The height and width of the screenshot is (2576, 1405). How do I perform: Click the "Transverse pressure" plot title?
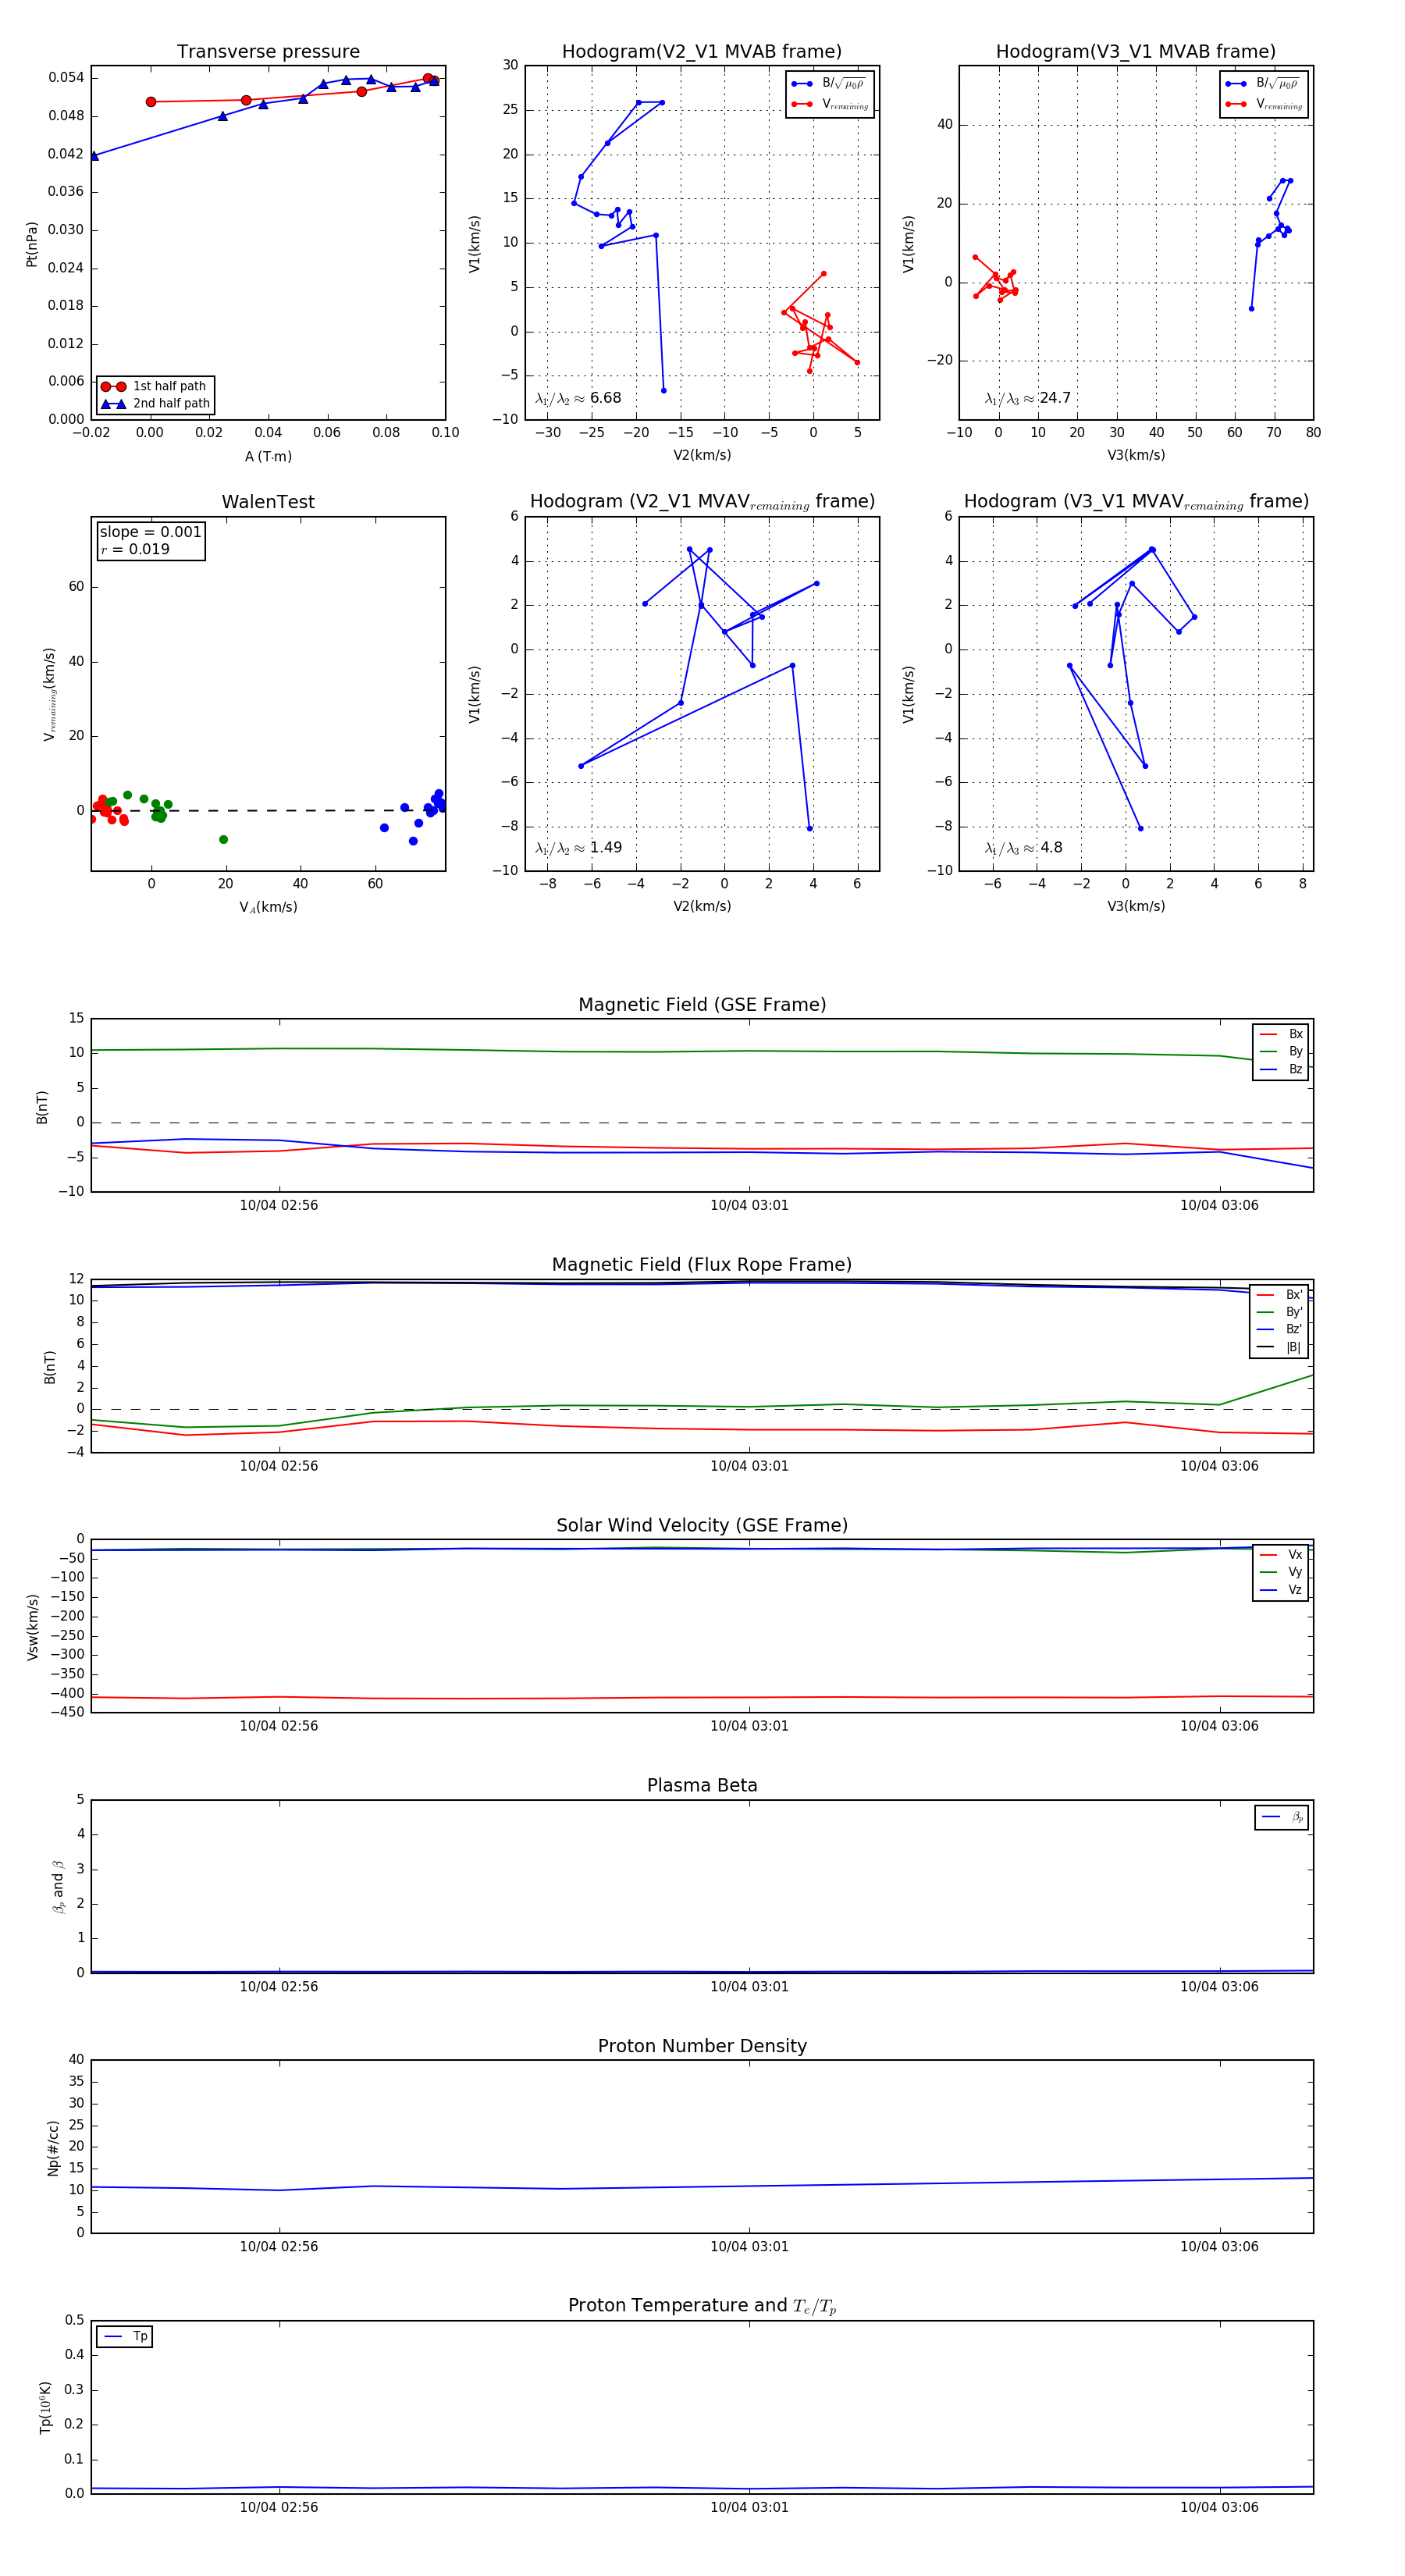tap(268, 52)
